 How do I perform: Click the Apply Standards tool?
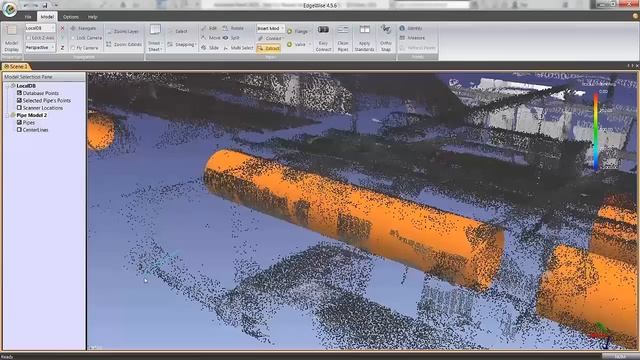tap(364, 38)
